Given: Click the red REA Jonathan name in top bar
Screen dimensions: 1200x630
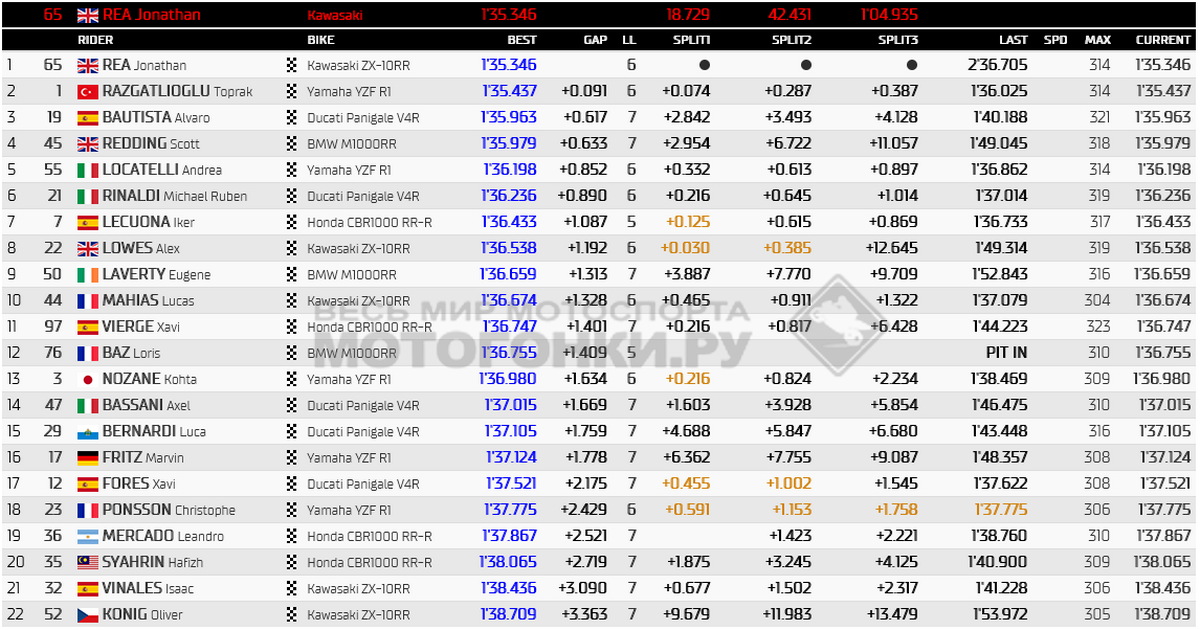Looking at the screenshot, I should click(x=151, y=15).
